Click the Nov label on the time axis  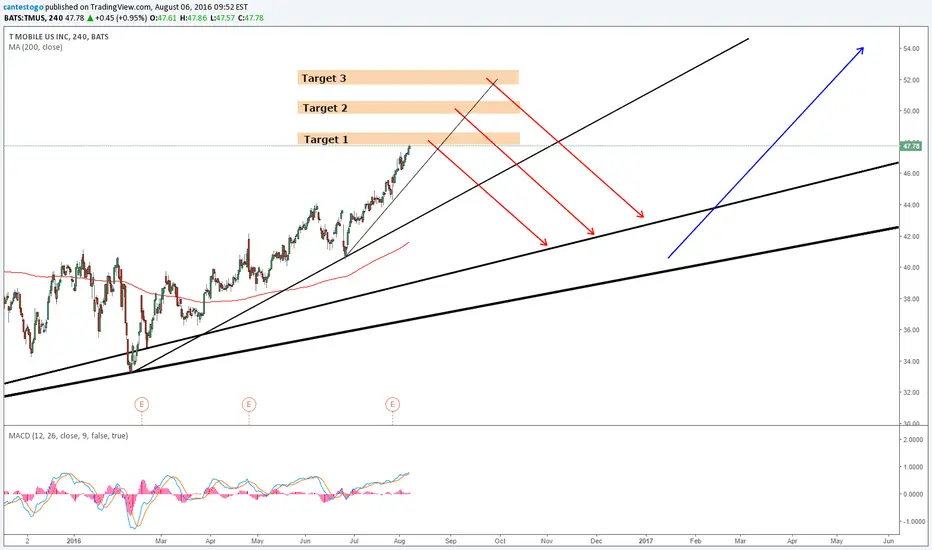point(547,541)
